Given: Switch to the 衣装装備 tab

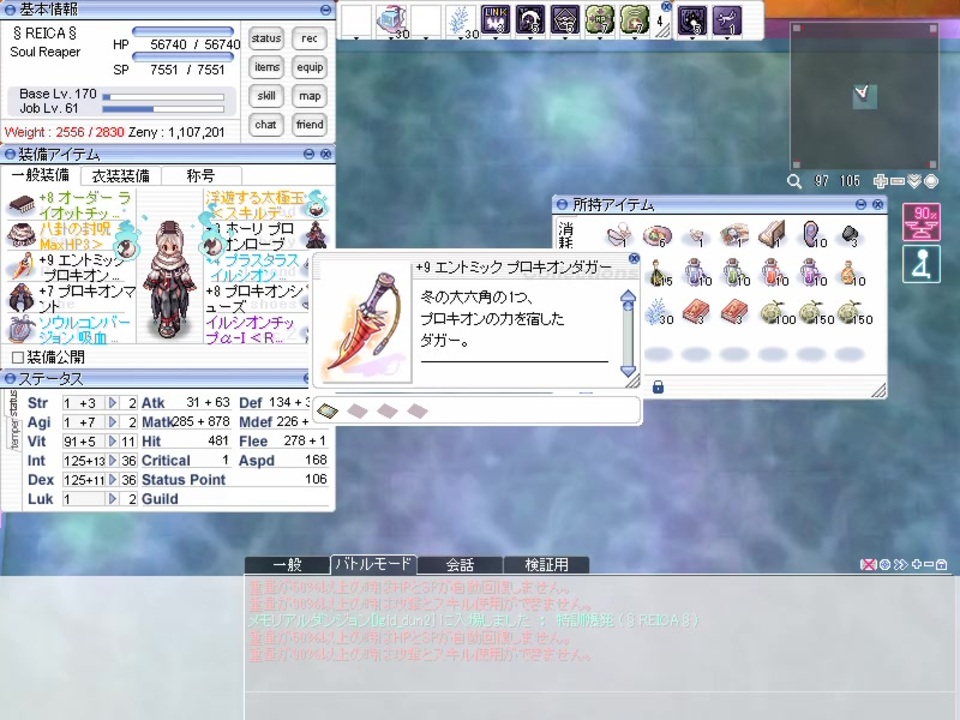Looking at the screenshot, I should [121, 176].
